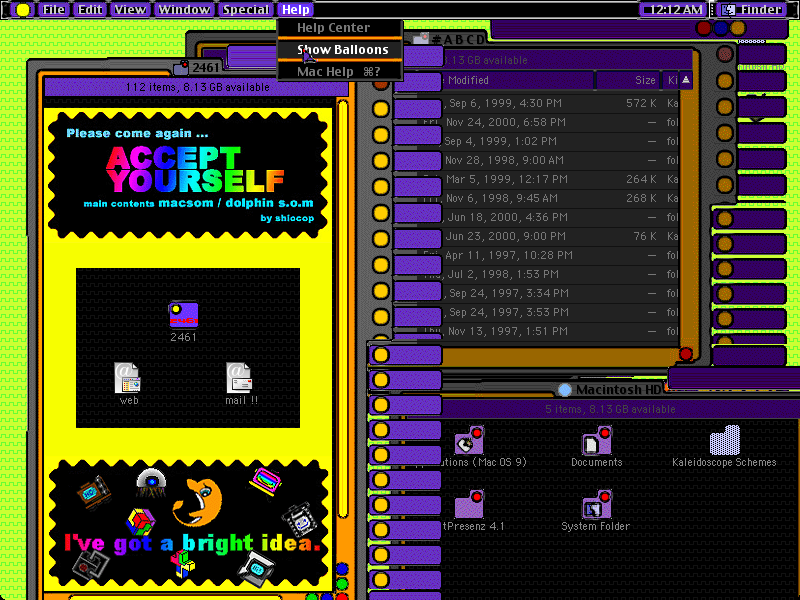Select row modified Mar 5, 1999, 12:17 PM
This screenshot has height=600, width=800.
(x=561, y=179)
